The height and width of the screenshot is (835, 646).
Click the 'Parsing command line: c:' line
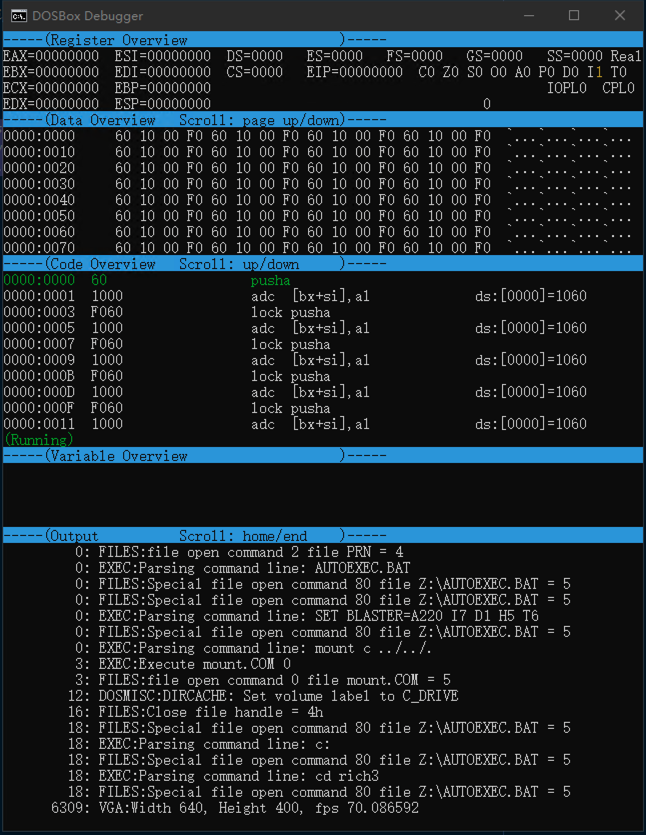(199, 743)
